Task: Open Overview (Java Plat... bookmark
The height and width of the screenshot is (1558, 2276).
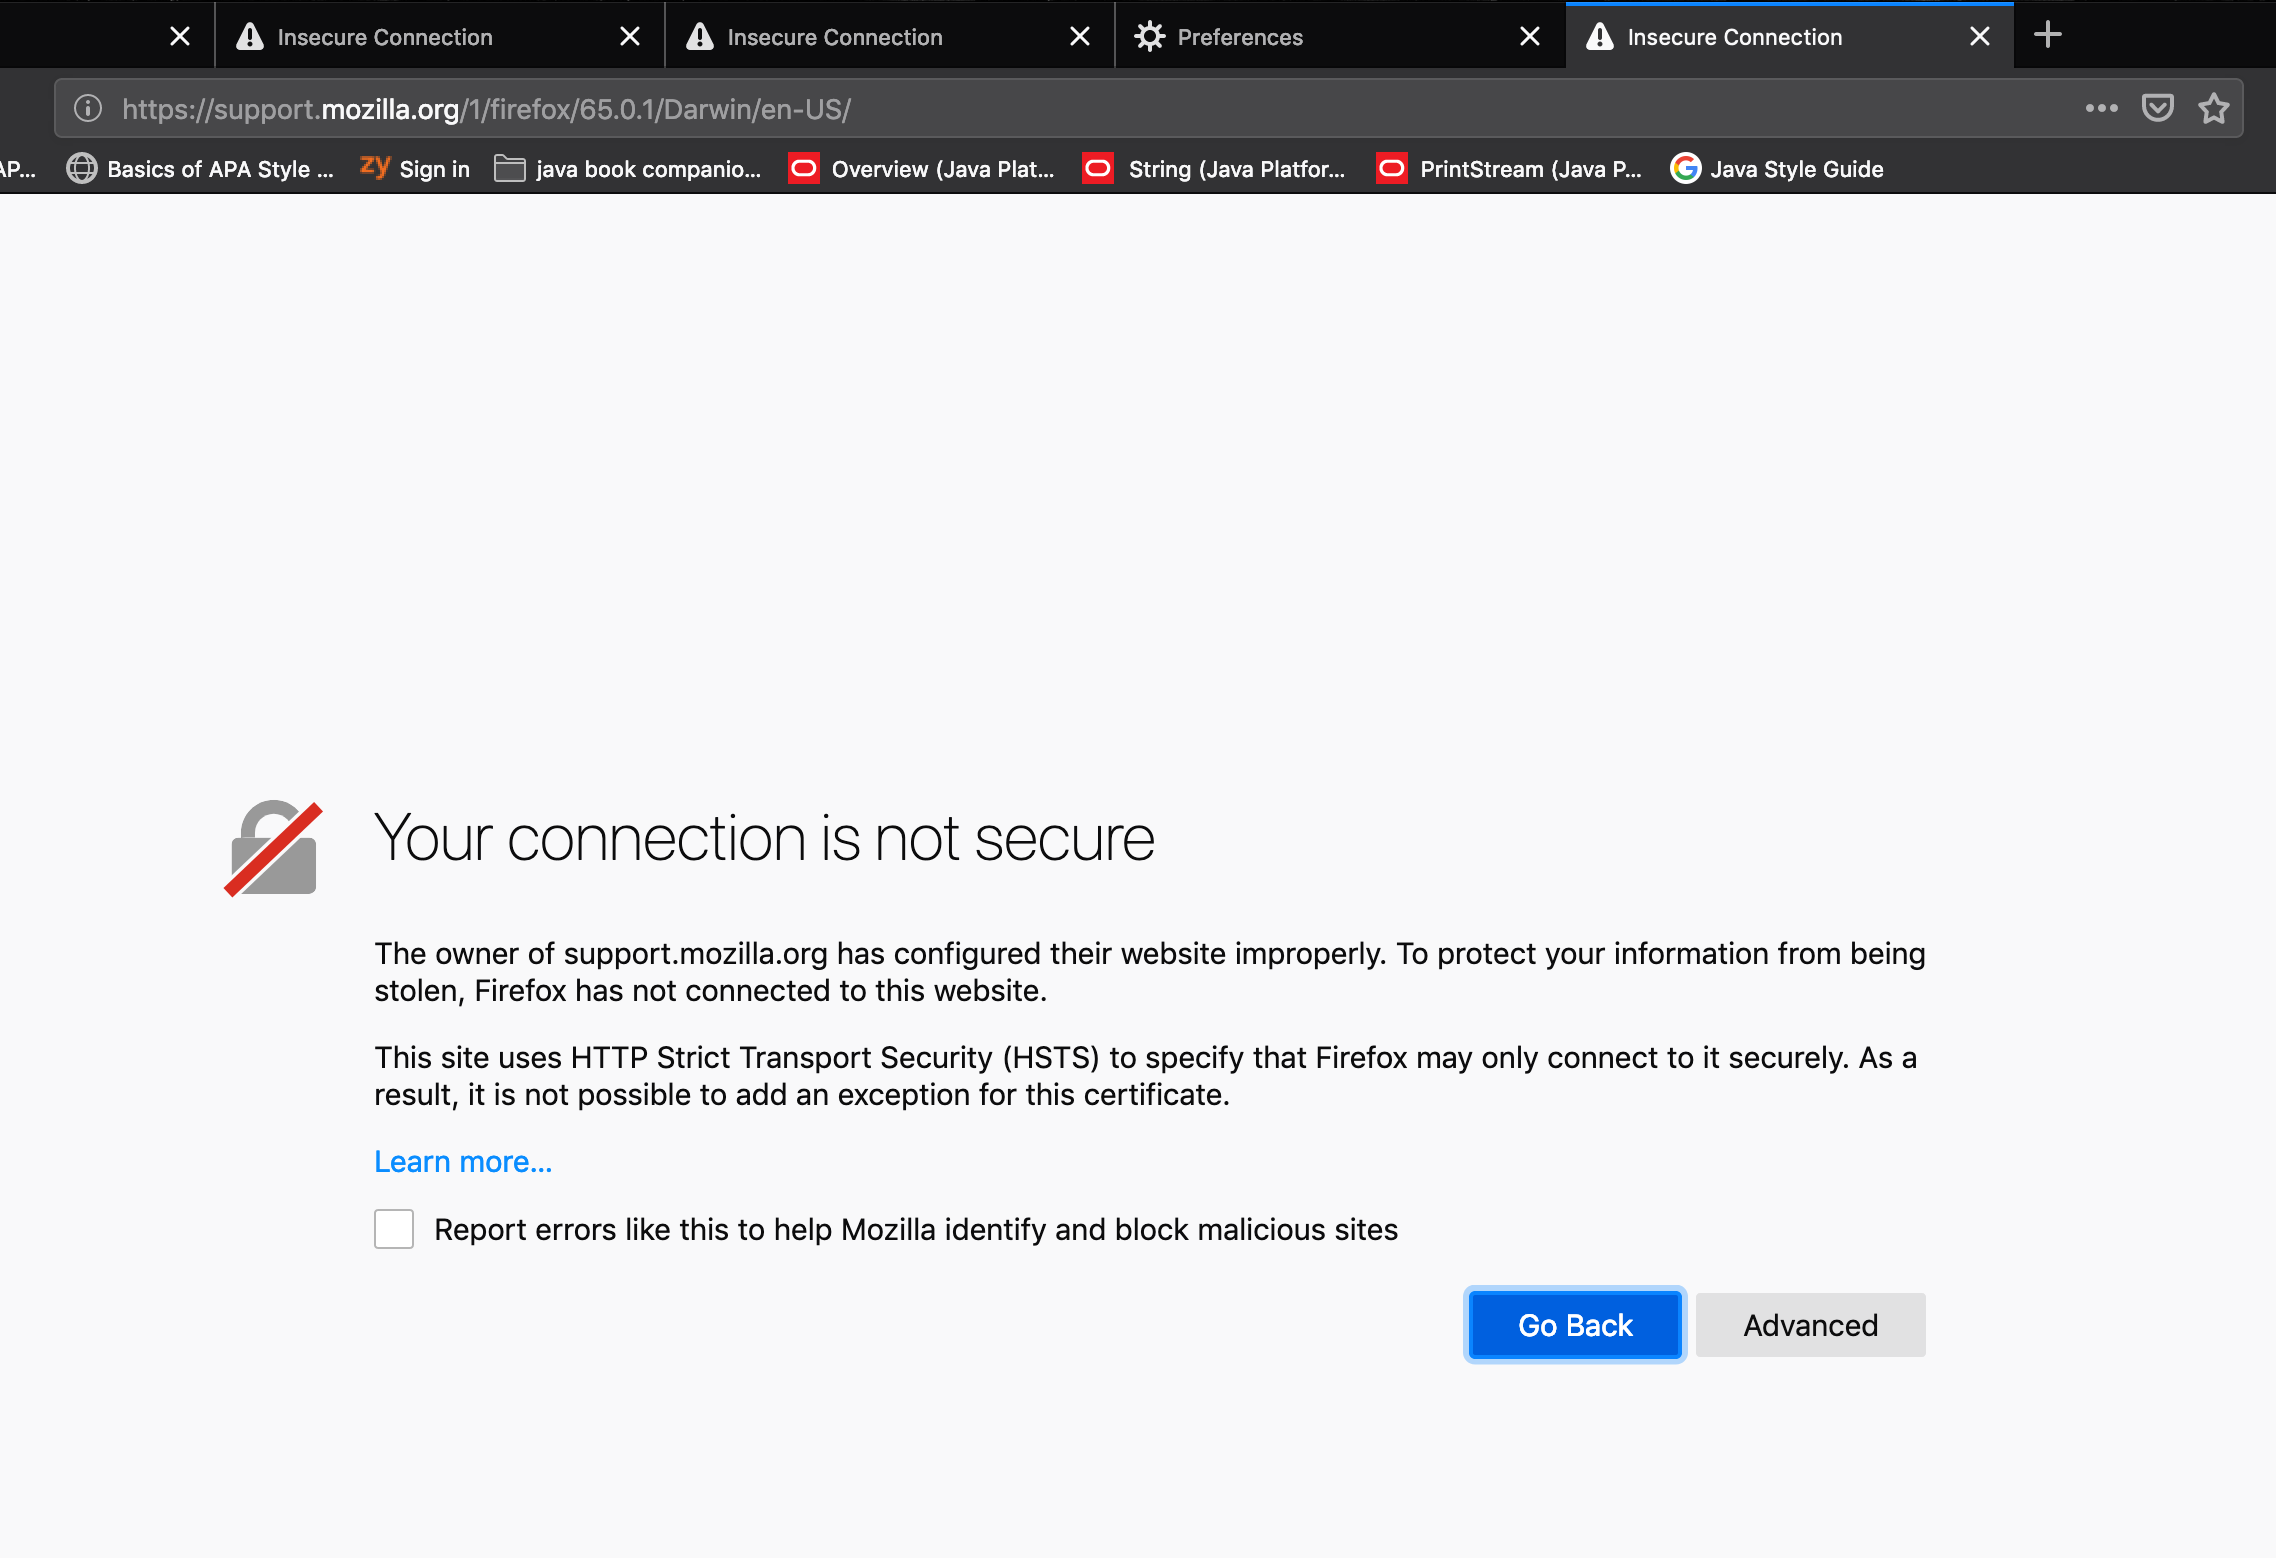Action: pos(921,169)
